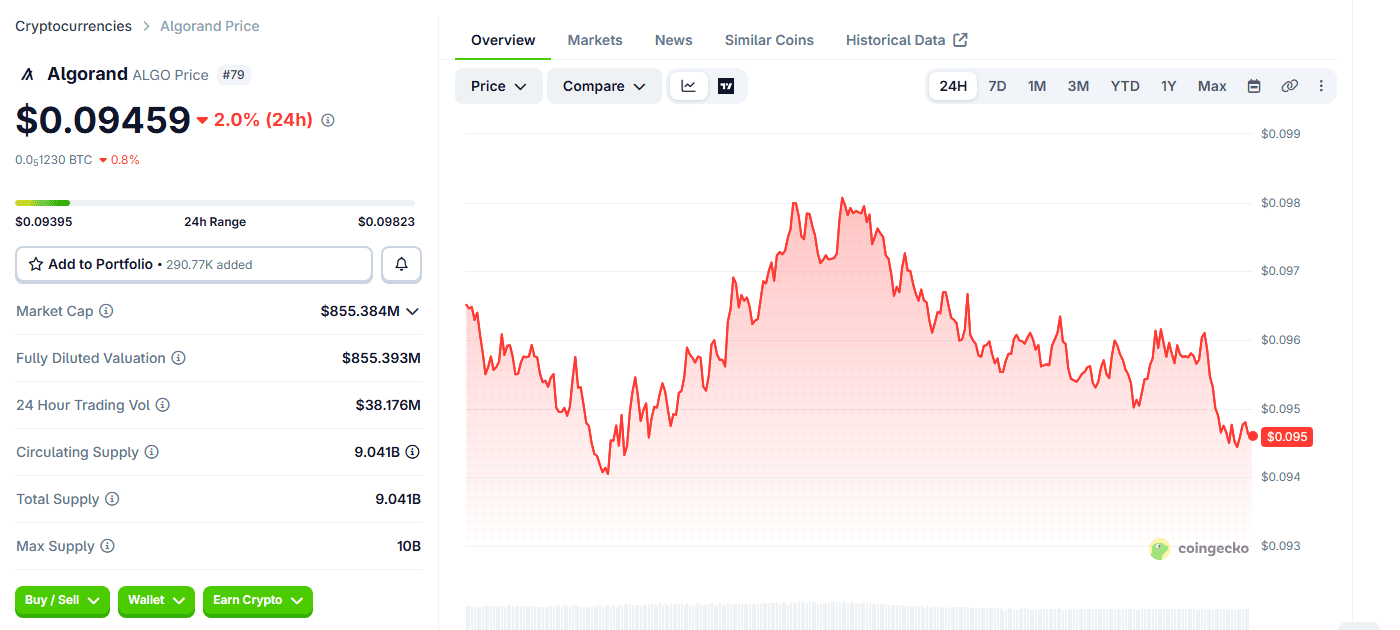Click the $855.393M fully diluted value

(x=381, y=358)
